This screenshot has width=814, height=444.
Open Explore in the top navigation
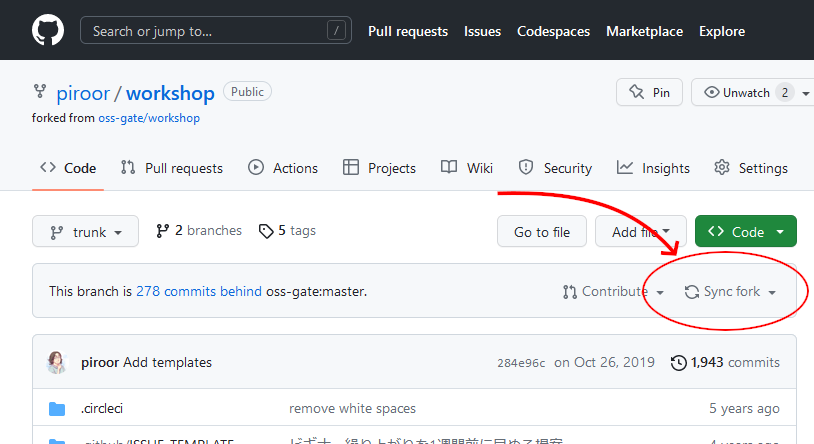point(722,31)
